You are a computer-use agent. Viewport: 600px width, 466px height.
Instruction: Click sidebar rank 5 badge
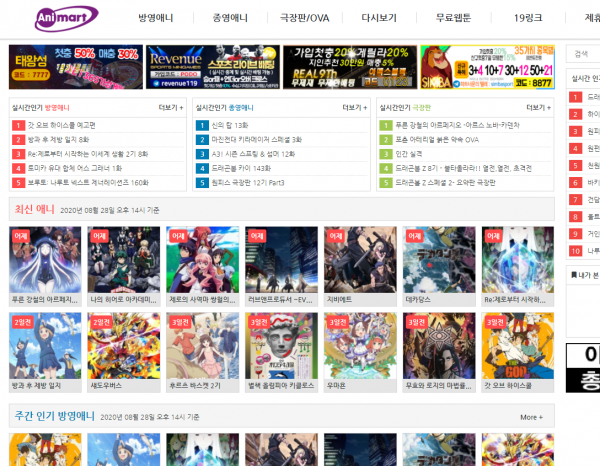[576, 165]
